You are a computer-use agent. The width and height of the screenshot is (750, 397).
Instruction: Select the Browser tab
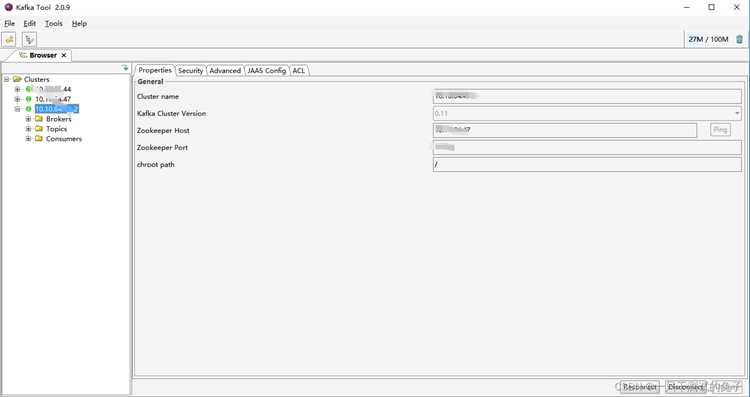click(43, 55)
